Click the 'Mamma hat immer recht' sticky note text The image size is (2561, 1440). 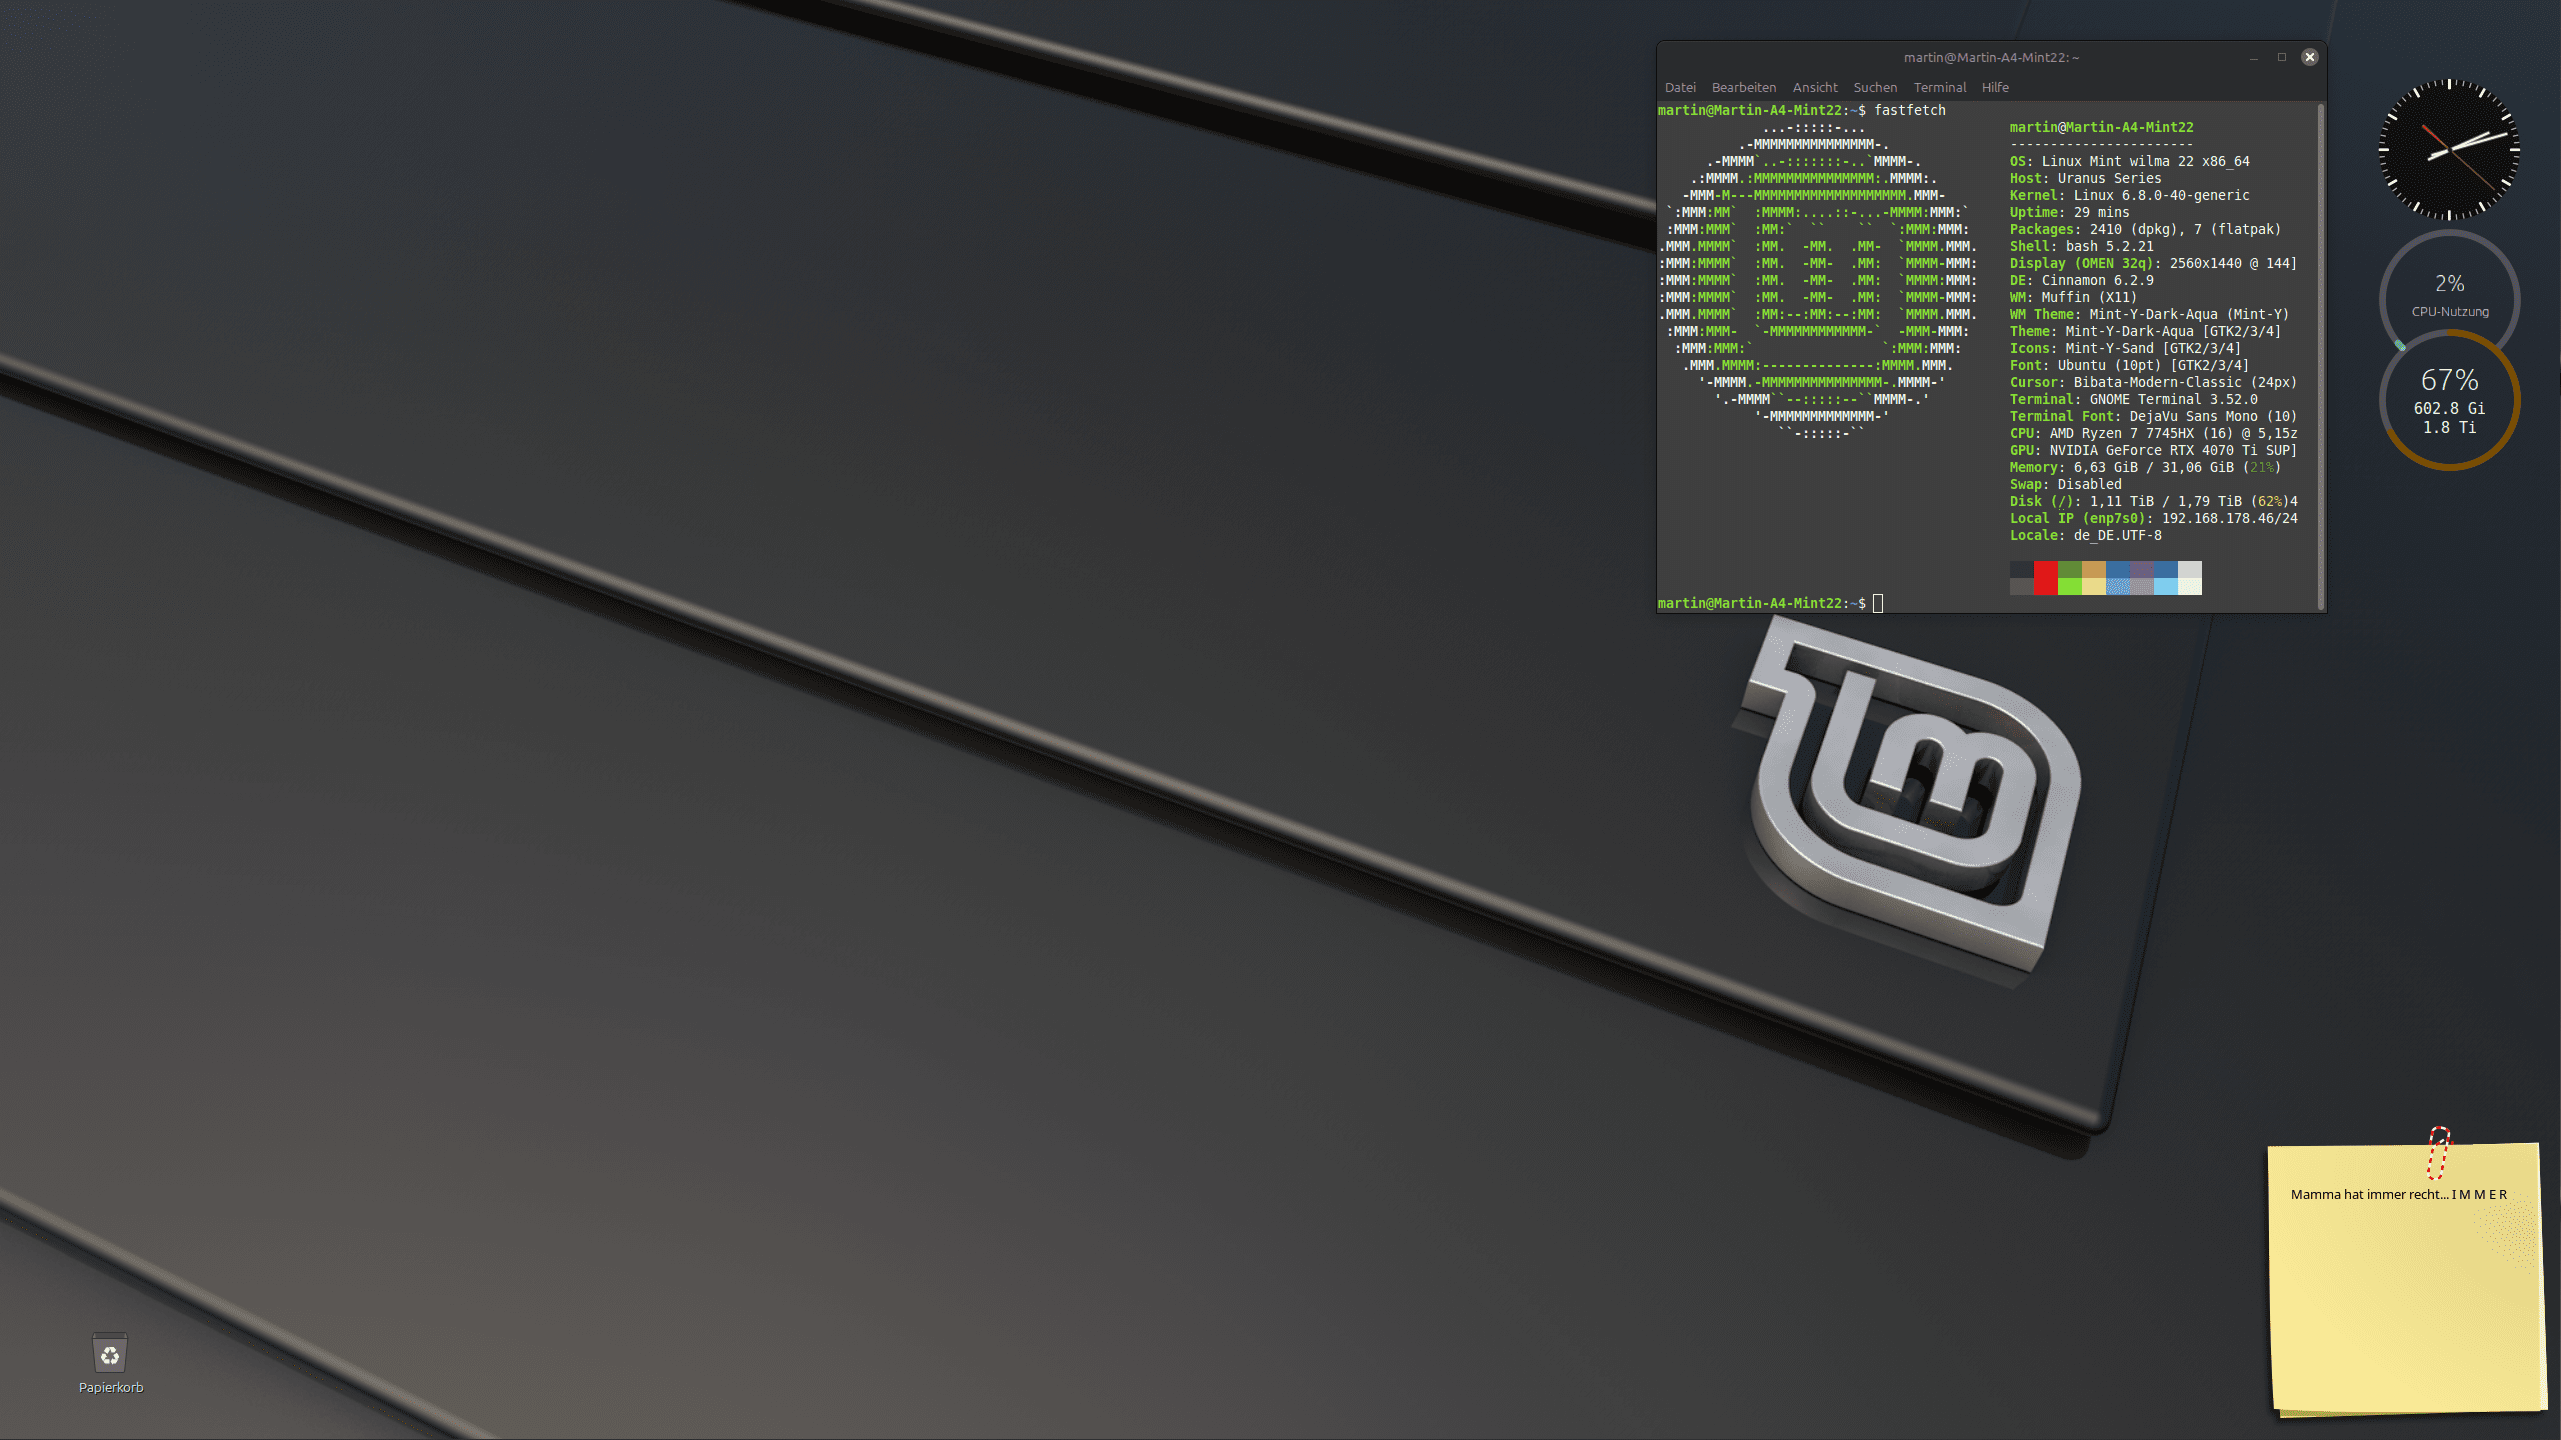(x=2398, y=1194)
